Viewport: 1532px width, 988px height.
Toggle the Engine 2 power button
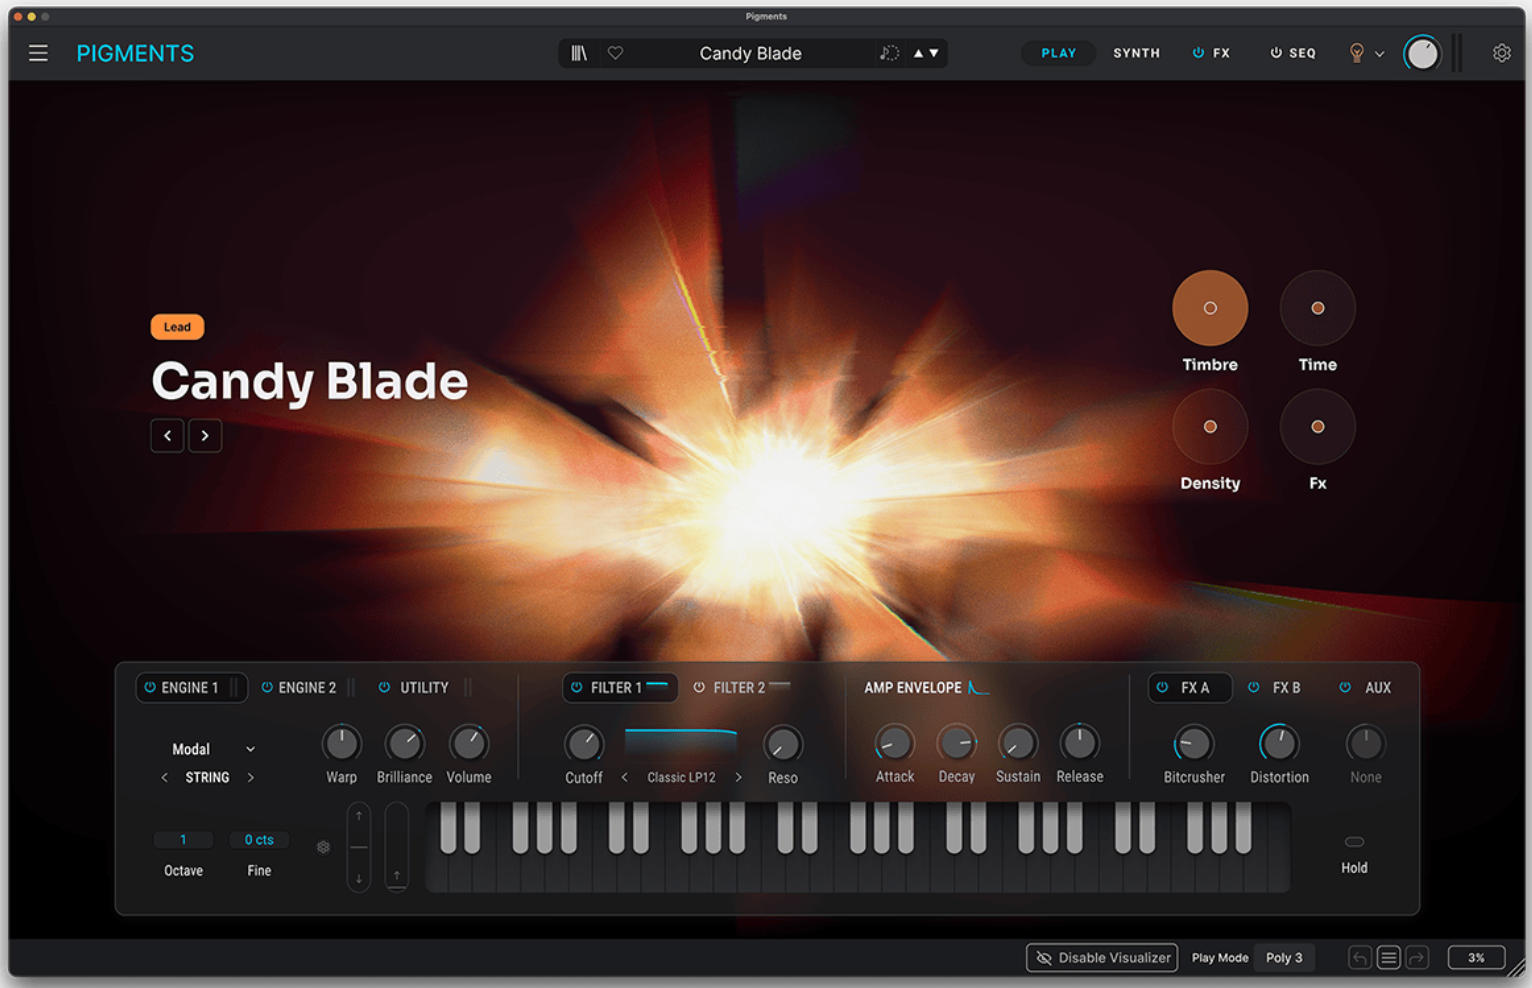click(267, 687)
